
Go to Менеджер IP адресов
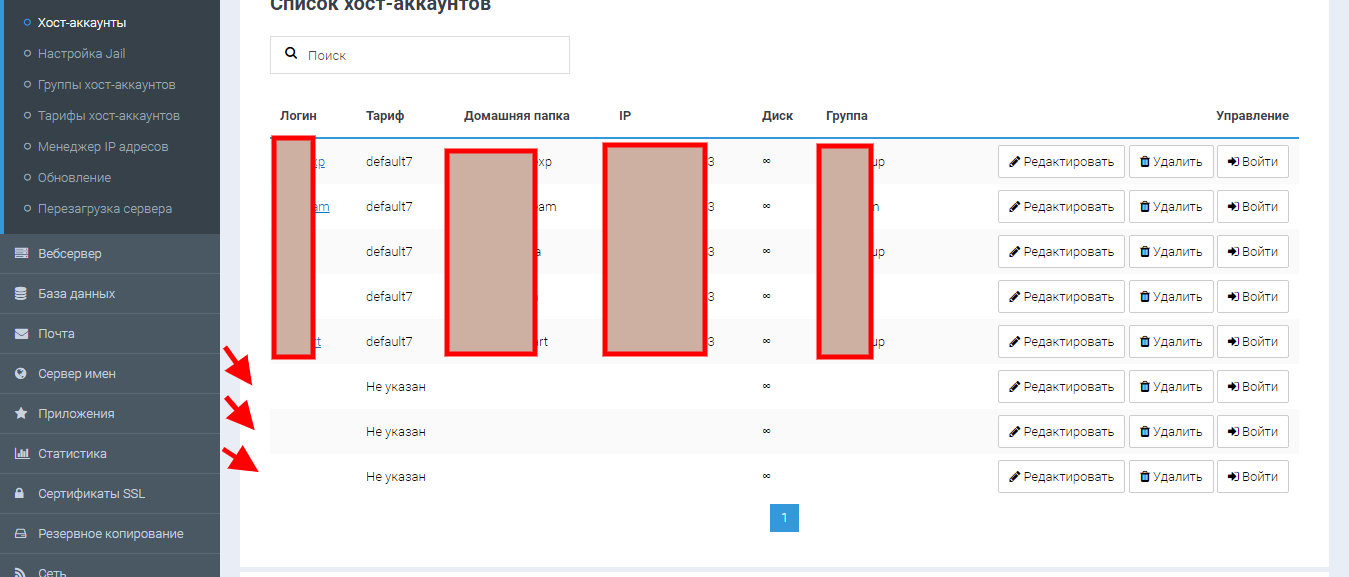pos(102,146)
